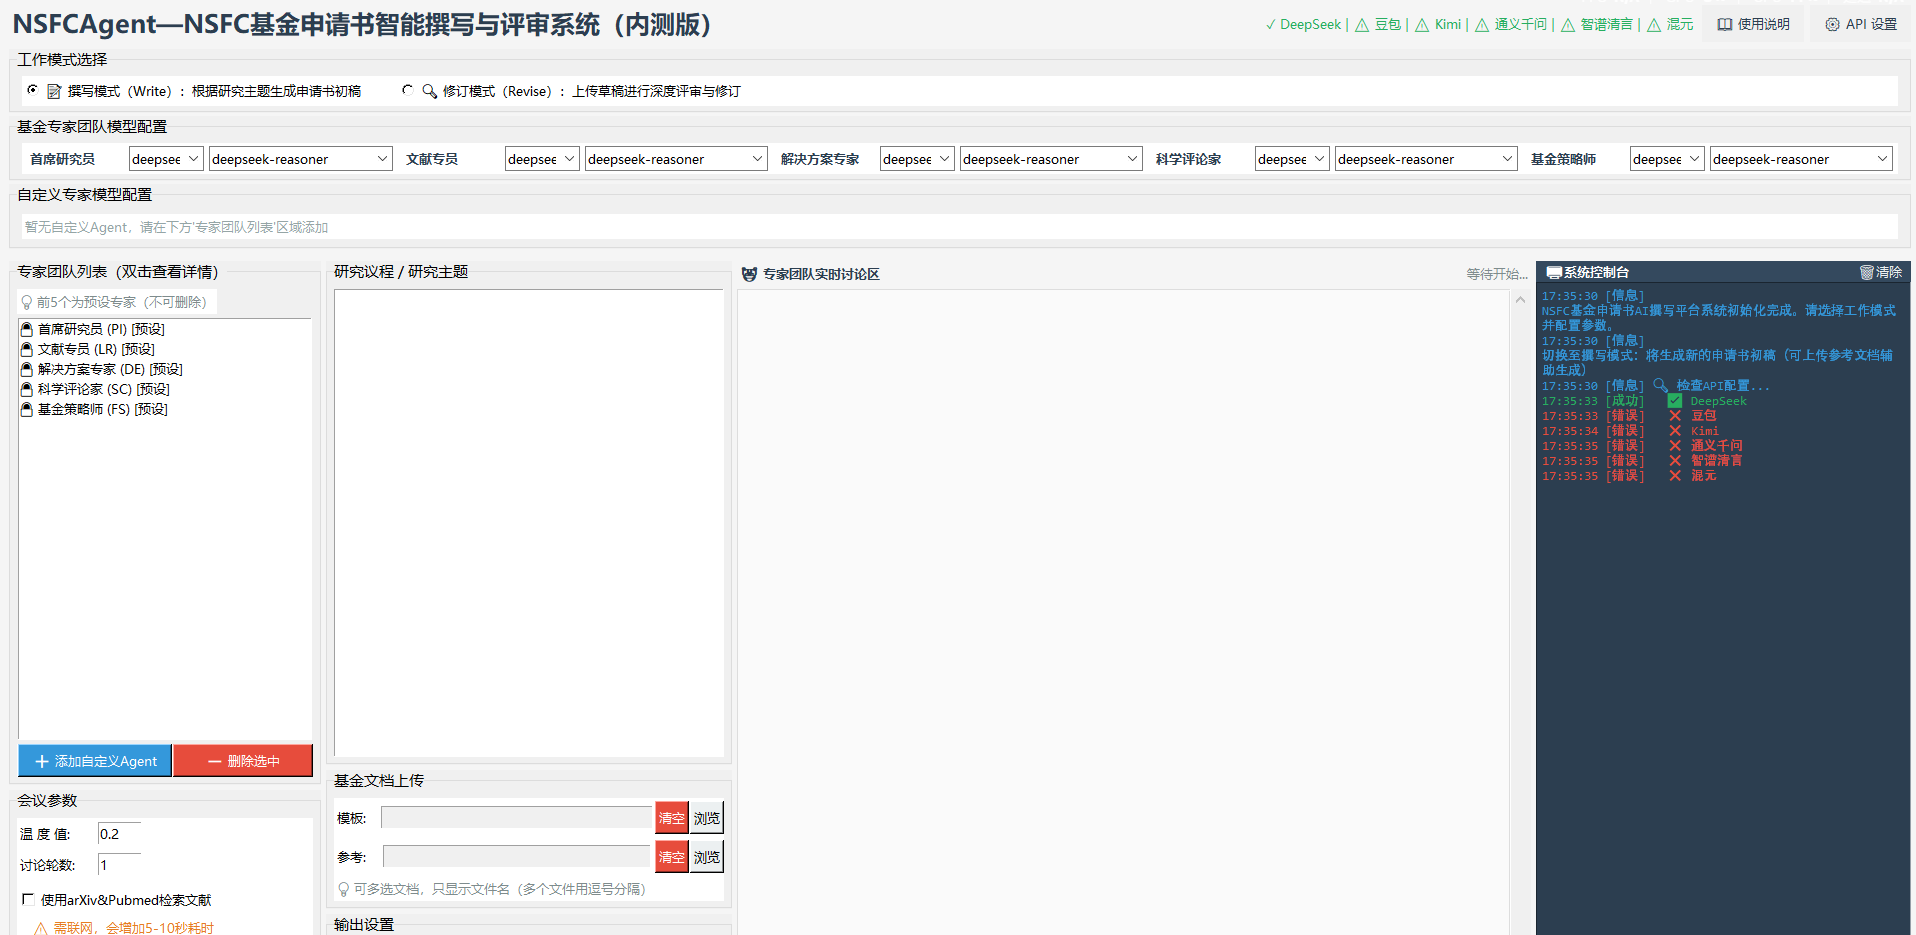The height and width of the screenshot is (935, 1916).
Task: Open the API 设置 gear icon
Action: (x=1832, y=23)
